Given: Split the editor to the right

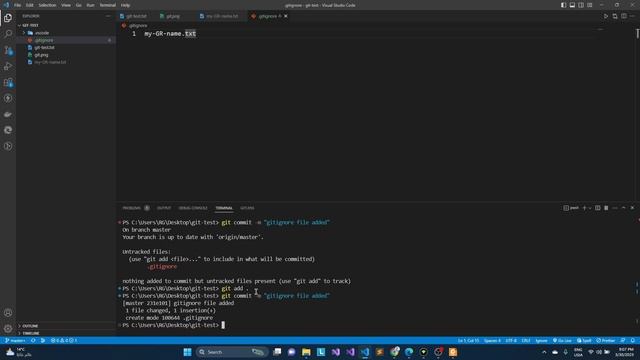Looking at the screenshot, I should click(x=624, y=16).
